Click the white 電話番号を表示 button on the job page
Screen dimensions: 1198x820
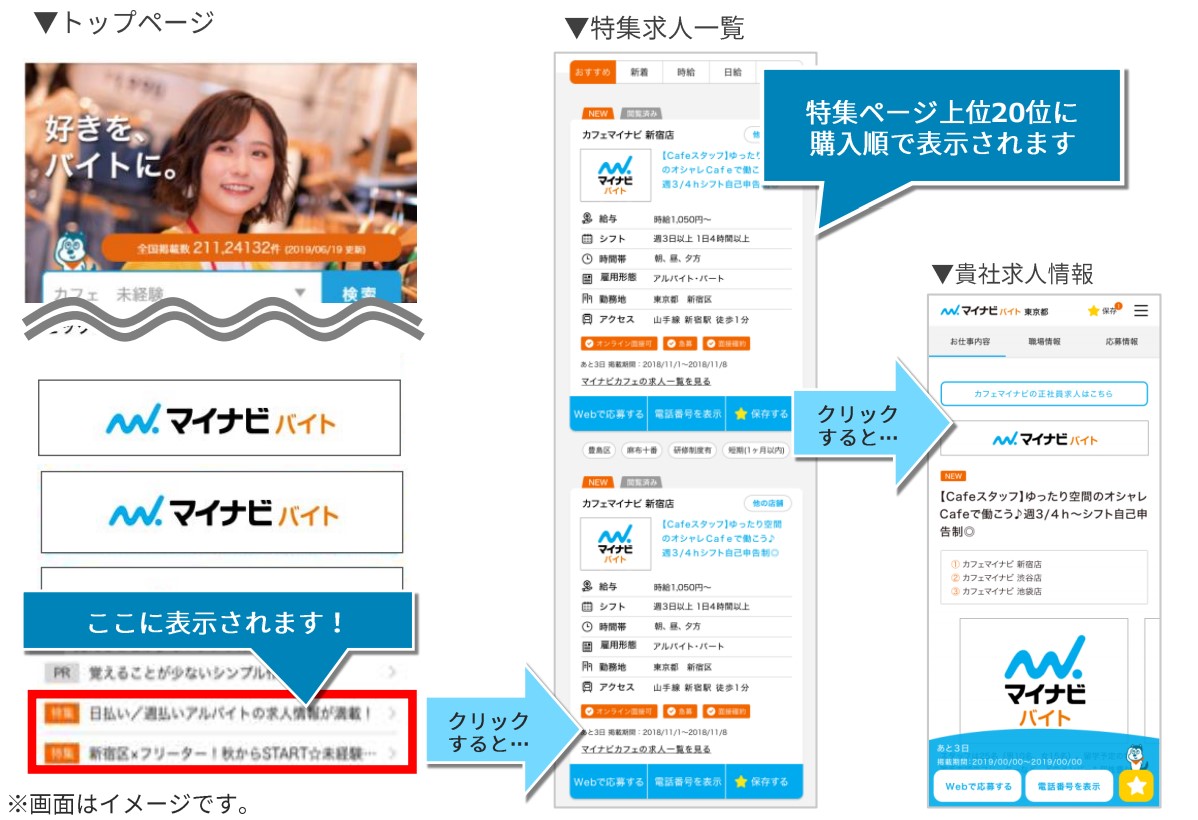(1068, 786)
